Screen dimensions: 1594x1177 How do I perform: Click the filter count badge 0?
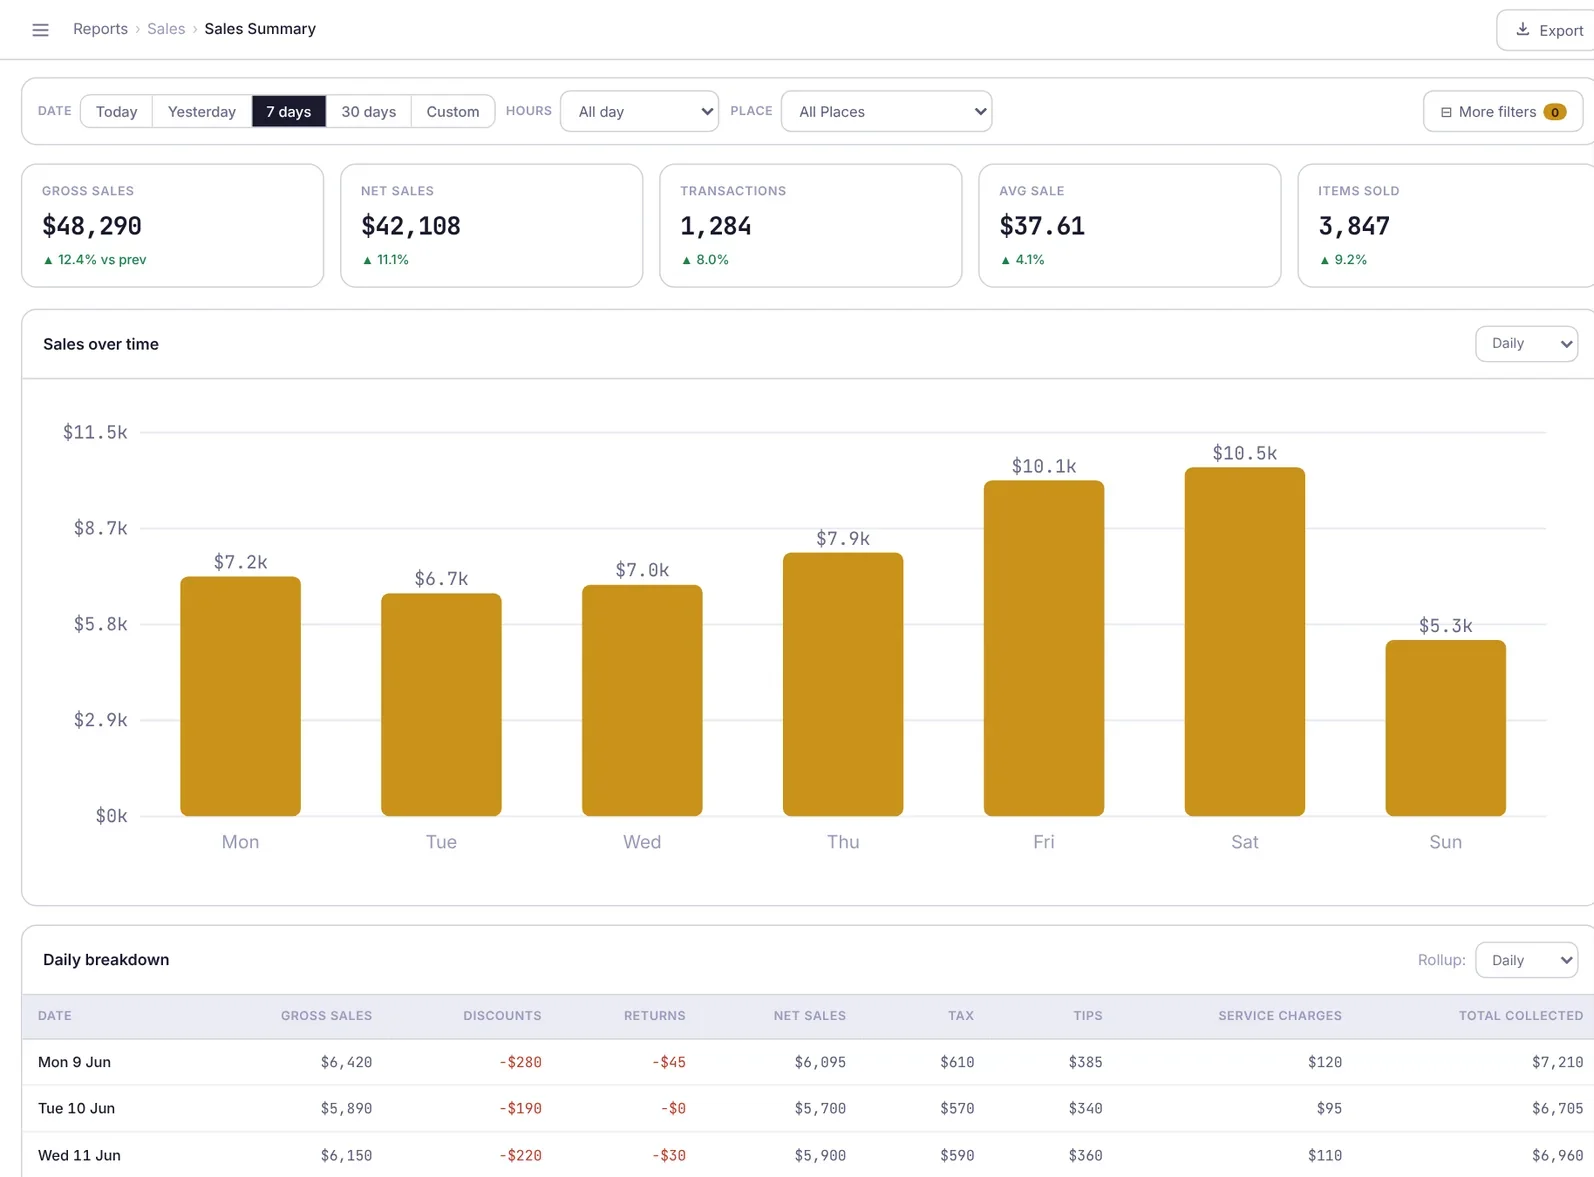(1555, 112)
